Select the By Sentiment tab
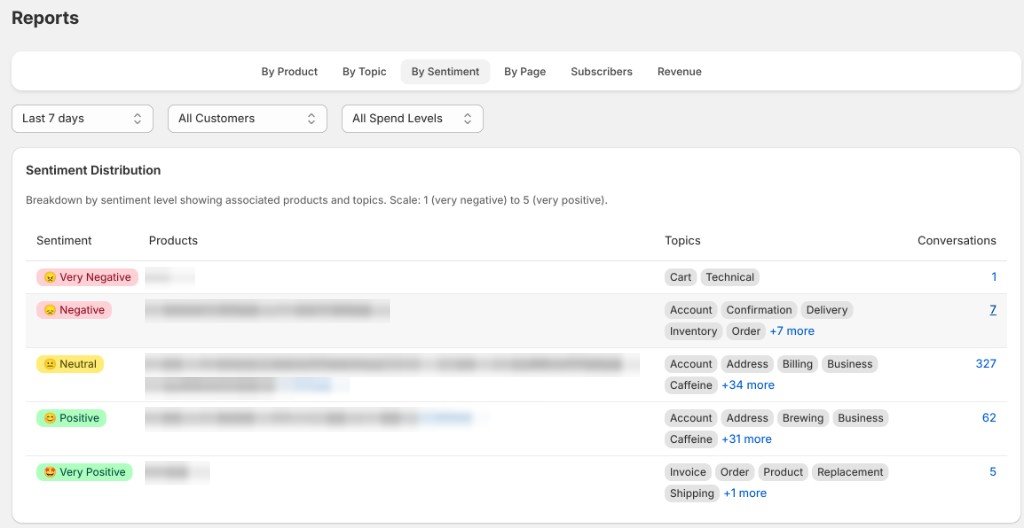 click(x=445, y=72)
